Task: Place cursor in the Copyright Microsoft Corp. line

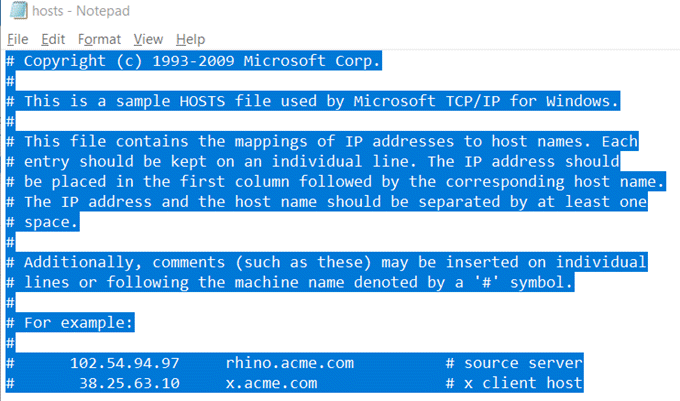Action: [200, 61]
